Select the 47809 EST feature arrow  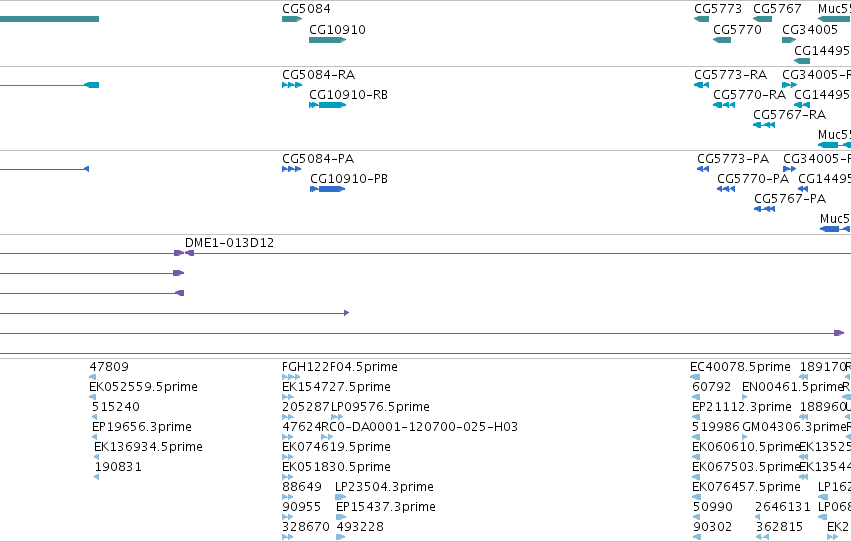point(92,377)
